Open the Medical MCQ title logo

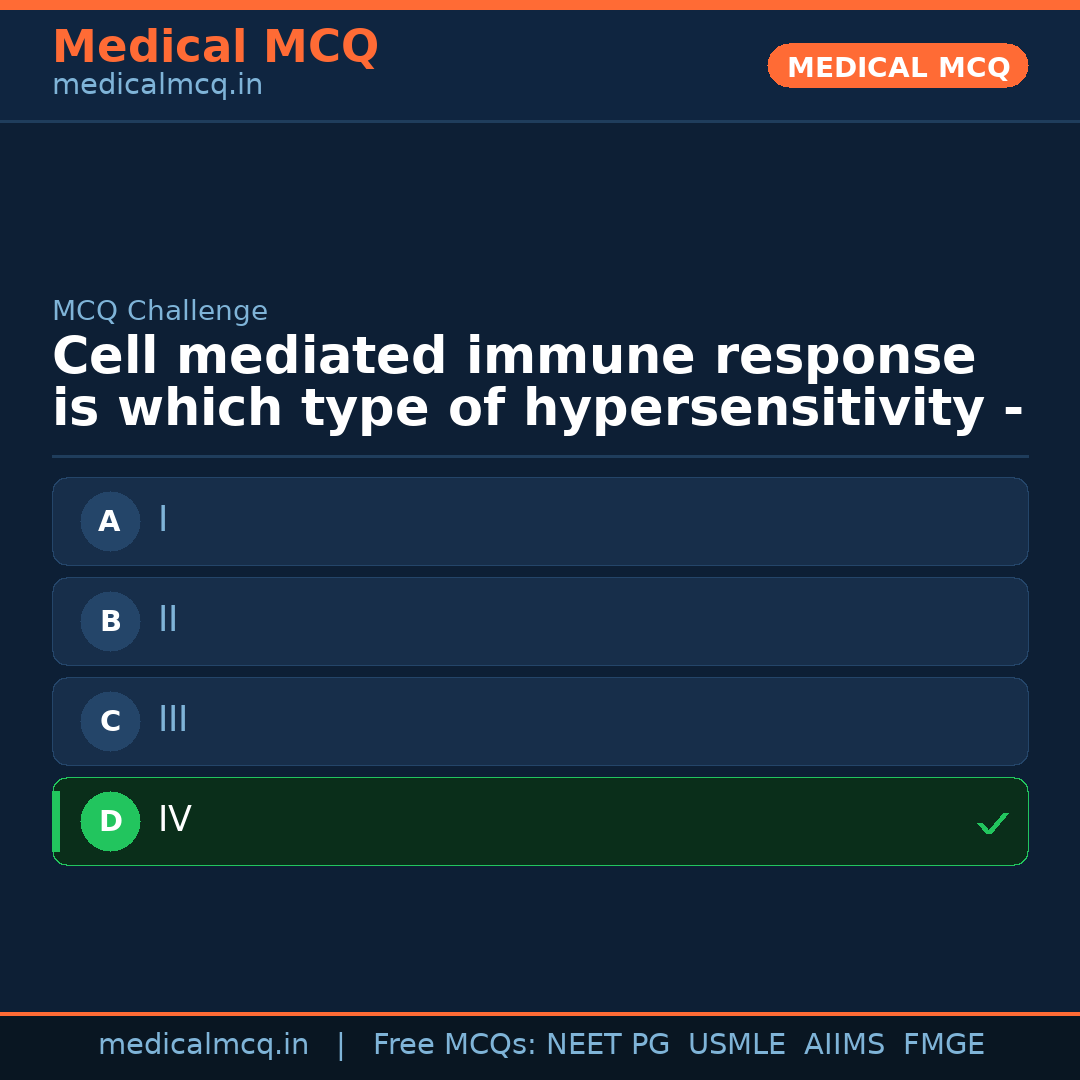[x=215, y=46]
